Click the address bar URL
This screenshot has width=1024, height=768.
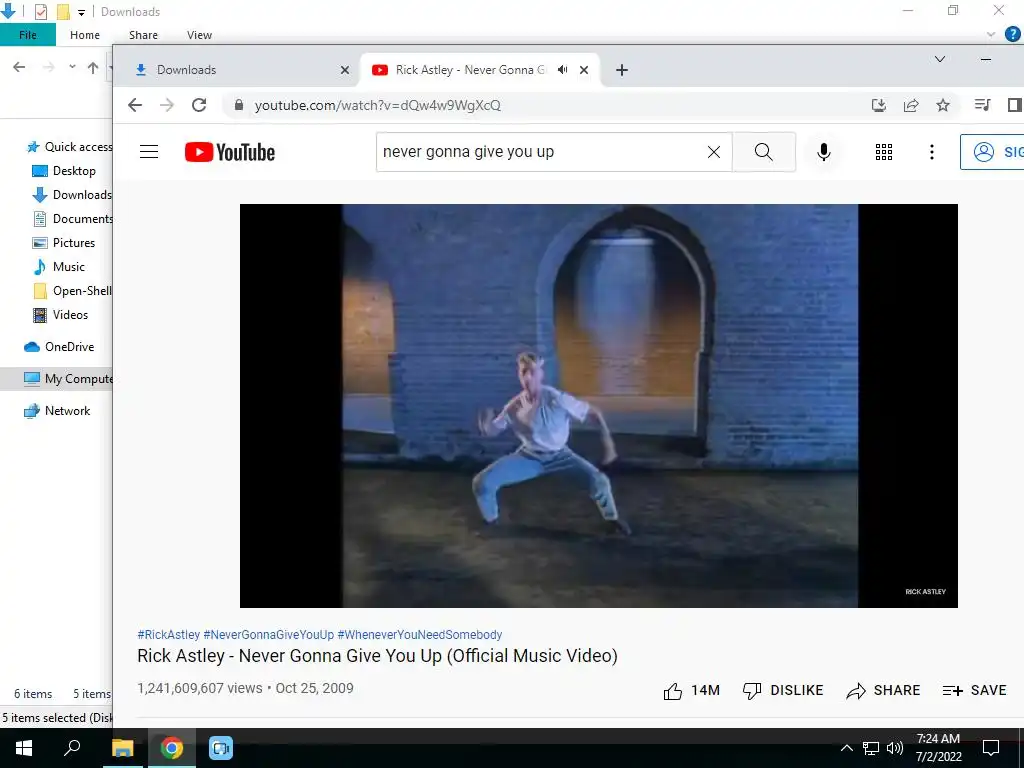377,105
